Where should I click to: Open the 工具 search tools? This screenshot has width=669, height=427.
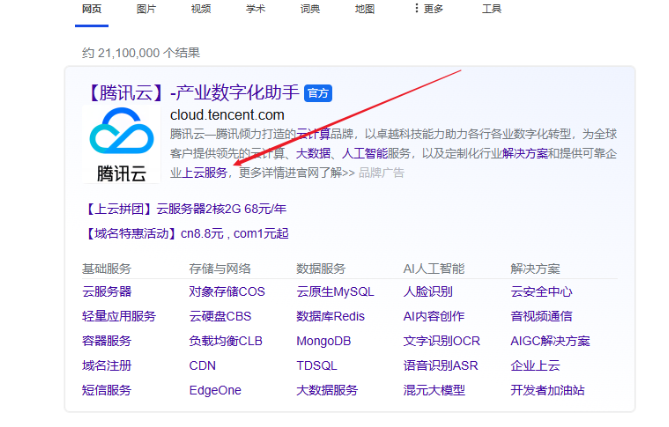pyautogui.click(x=492, y=9)
